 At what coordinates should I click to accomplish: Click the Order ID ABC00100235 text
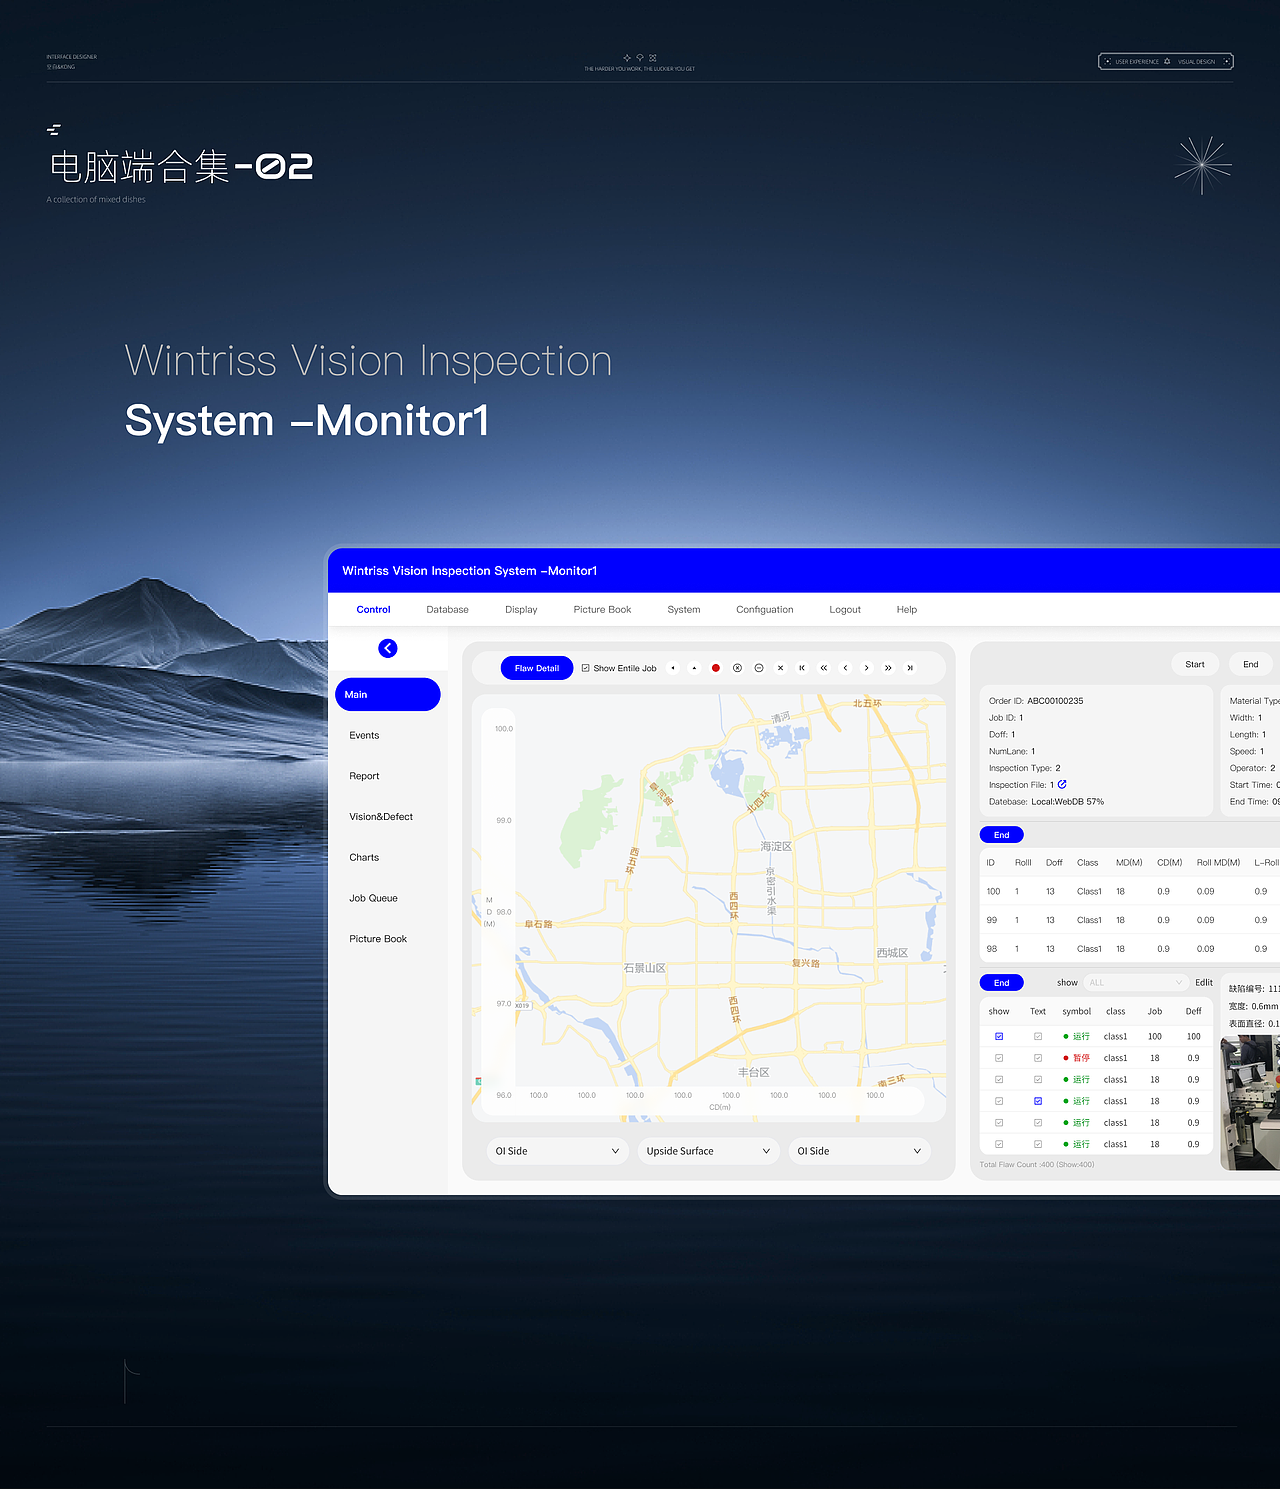tap(1036, 701)
